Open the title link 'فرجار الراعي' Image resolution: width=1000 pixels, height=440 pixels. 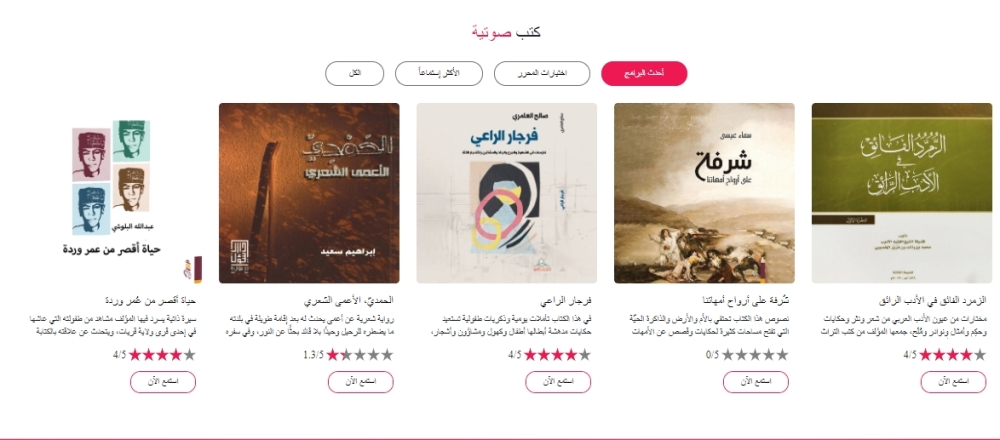pos(566,300)
